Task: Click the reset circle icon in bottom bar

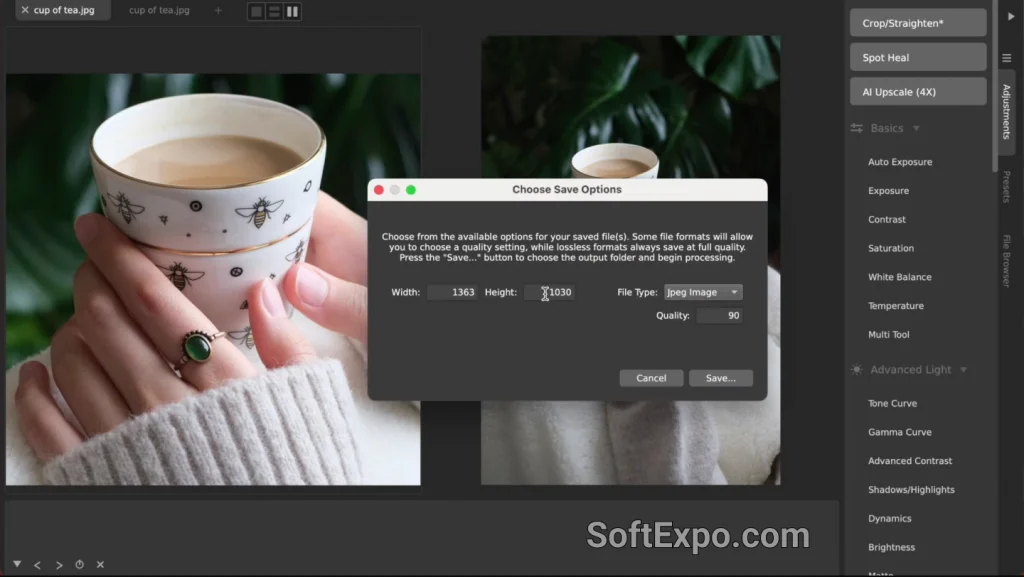Action: click(x=79, y=565)
